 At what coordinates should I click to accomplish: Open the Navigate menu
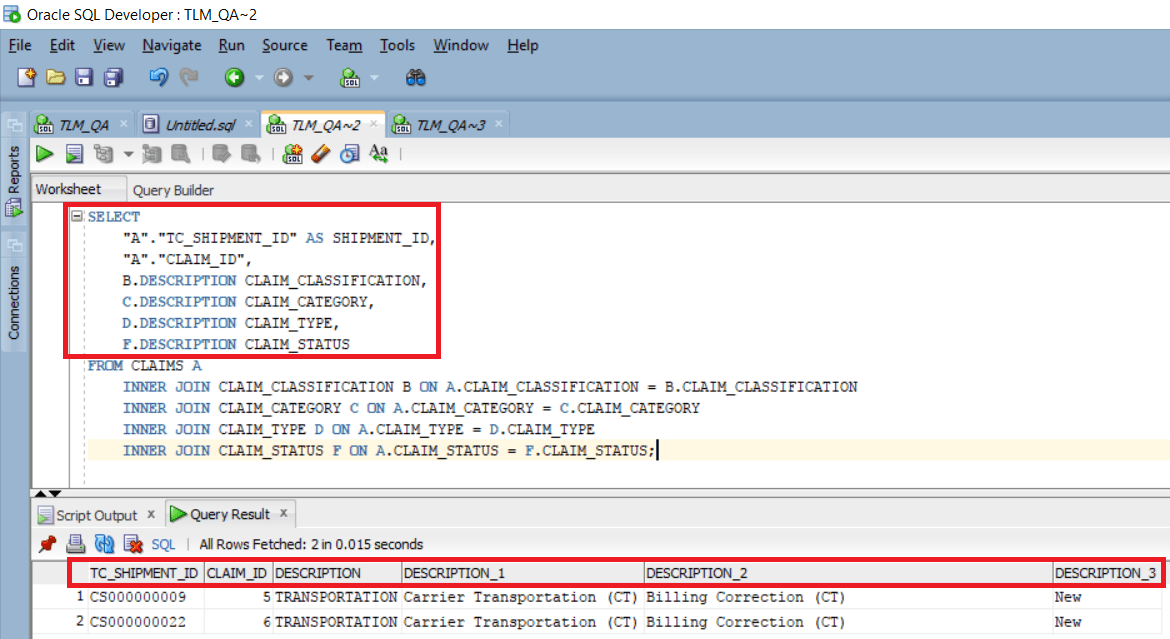[x=172, y=46]
